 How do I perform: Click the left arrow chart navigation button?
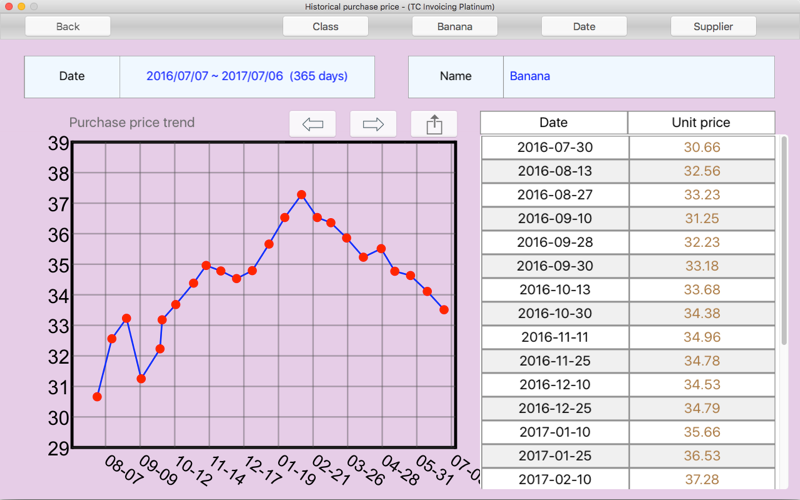(312, 124)
